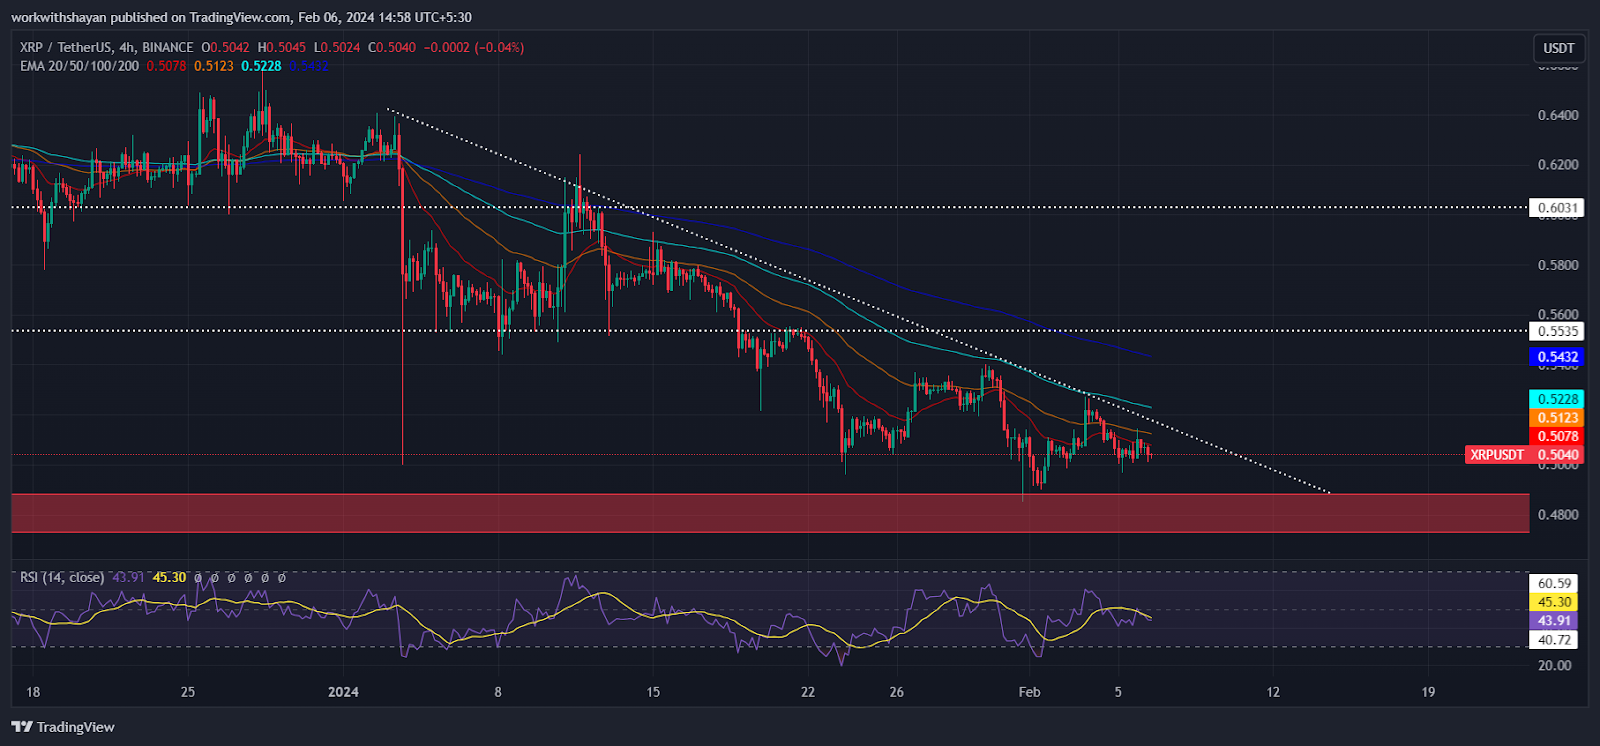The height and width of the screenshot is (746, 1600).
Task: Click the date 25 on time axis
Action: coord(188,692)
